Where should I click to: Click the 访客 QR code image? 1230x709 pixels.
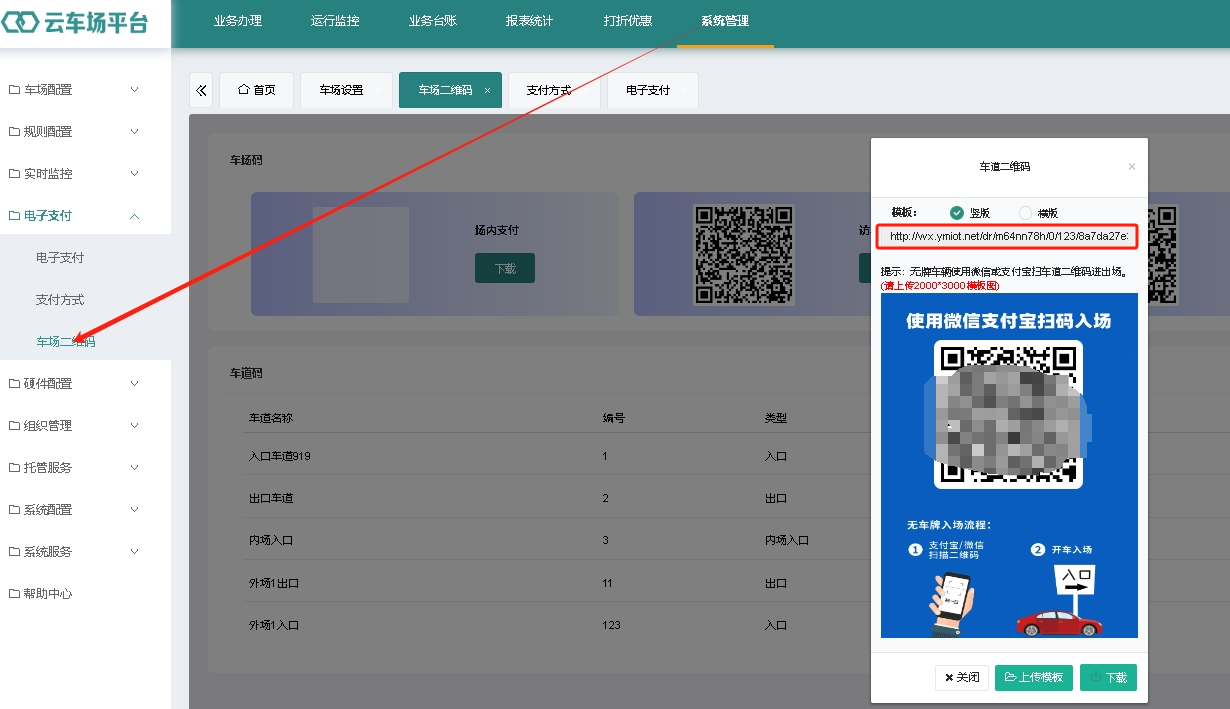pyautogui.click(x=744, y=254)
